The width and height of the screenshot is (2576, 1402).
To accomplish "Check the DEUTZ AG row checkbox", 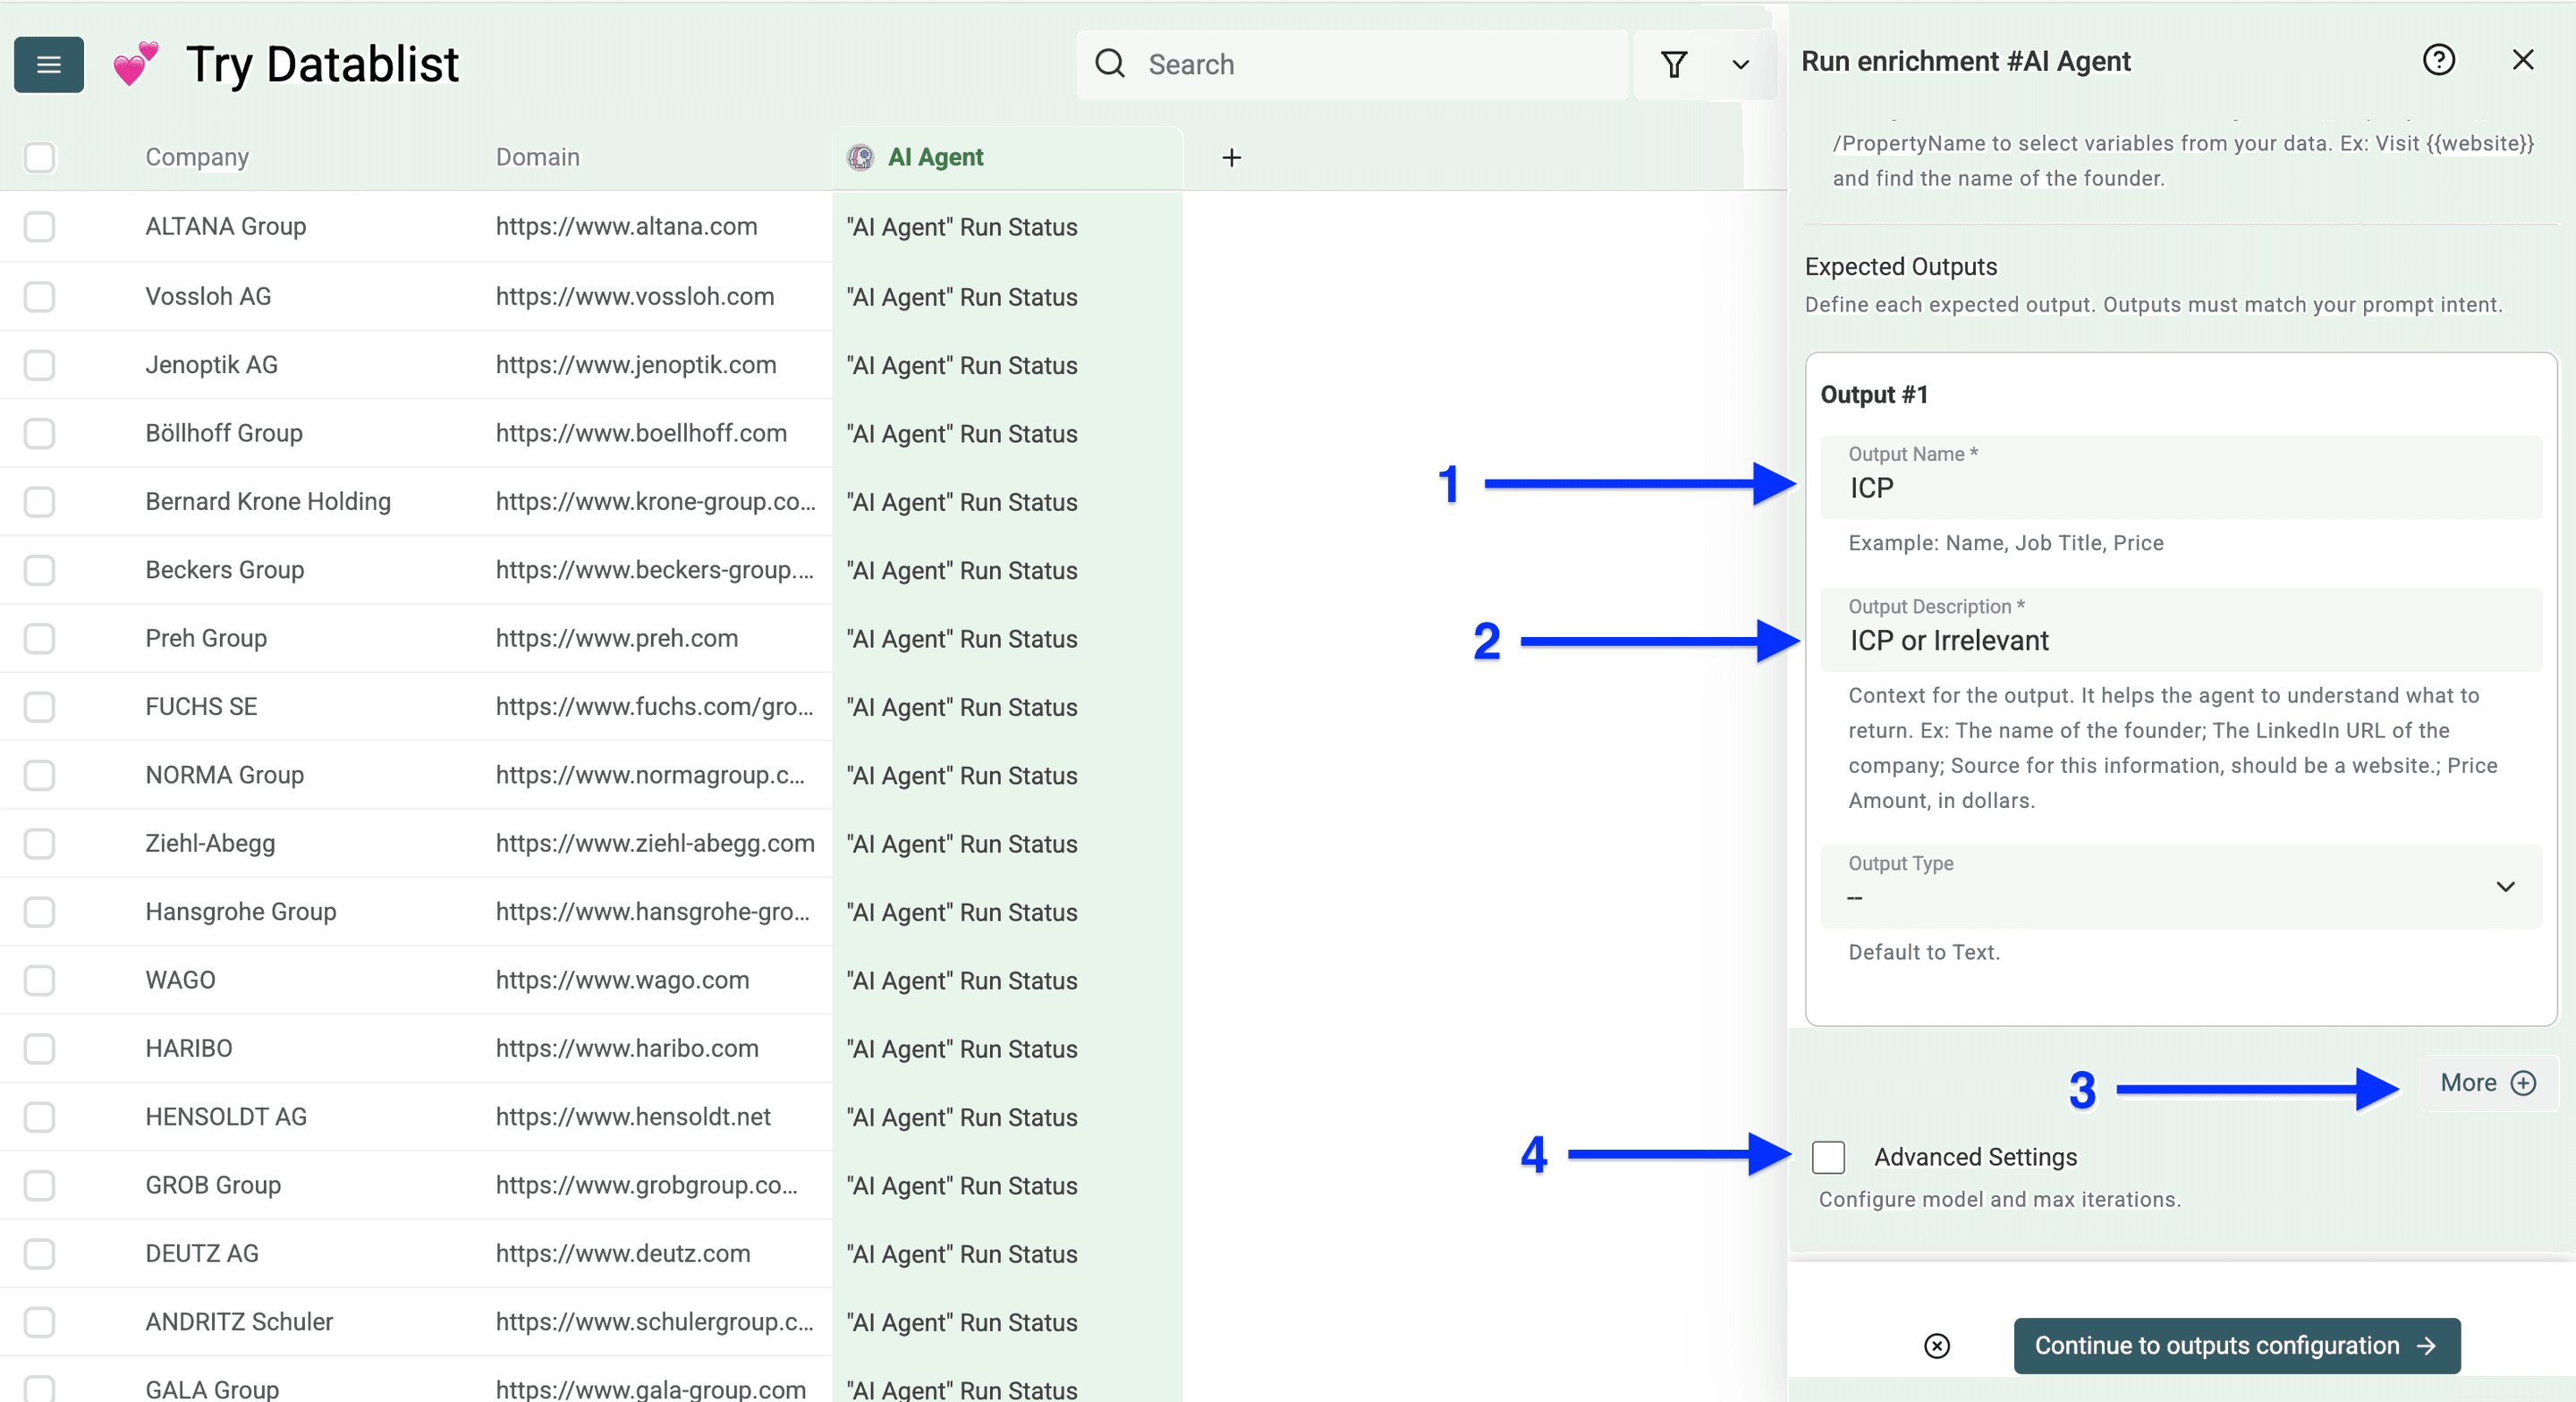I will (39, 1254).
